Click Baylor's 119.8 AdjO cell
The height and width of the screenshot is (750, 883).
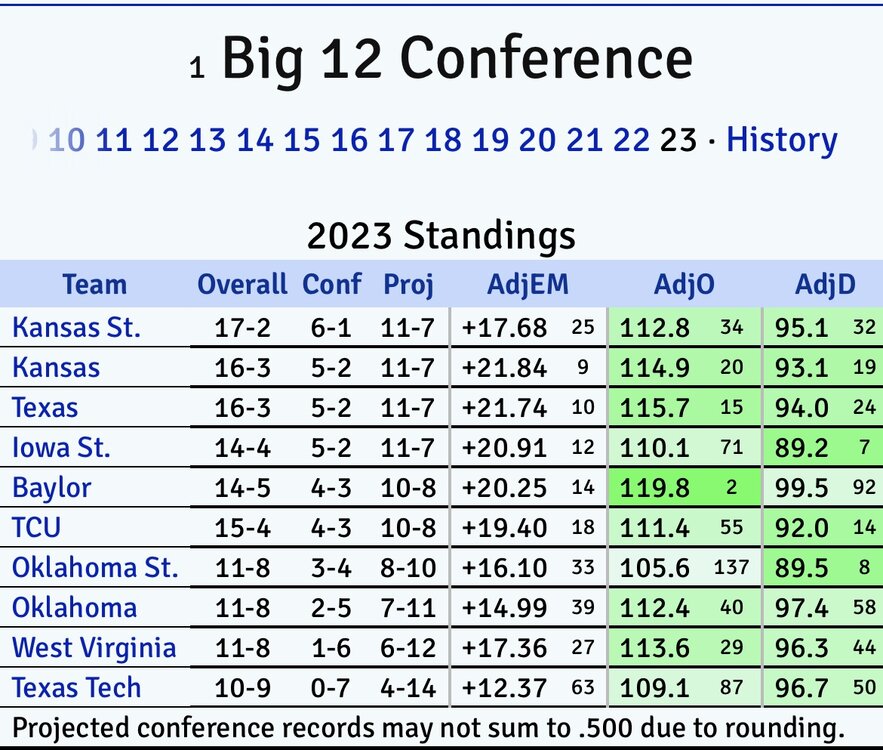pos(655,487)
